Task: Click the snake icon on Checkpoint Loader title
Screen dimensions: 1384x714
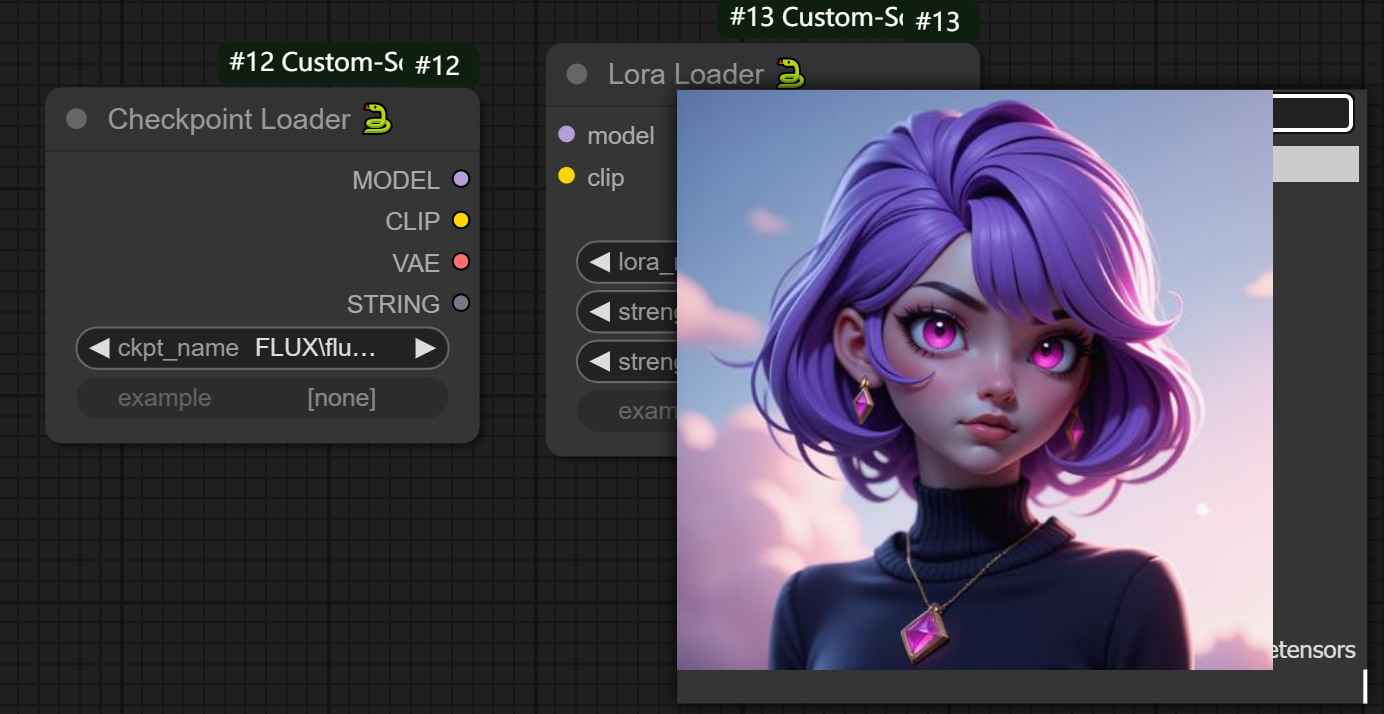Action: click(377, 119)
